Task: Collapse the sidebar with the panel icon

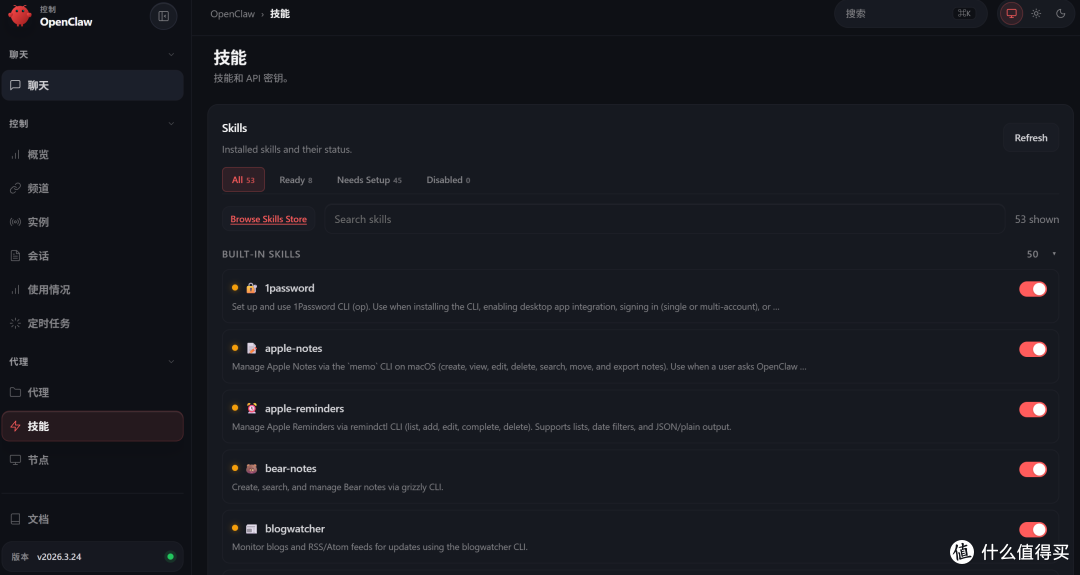Action: point(163,15)
